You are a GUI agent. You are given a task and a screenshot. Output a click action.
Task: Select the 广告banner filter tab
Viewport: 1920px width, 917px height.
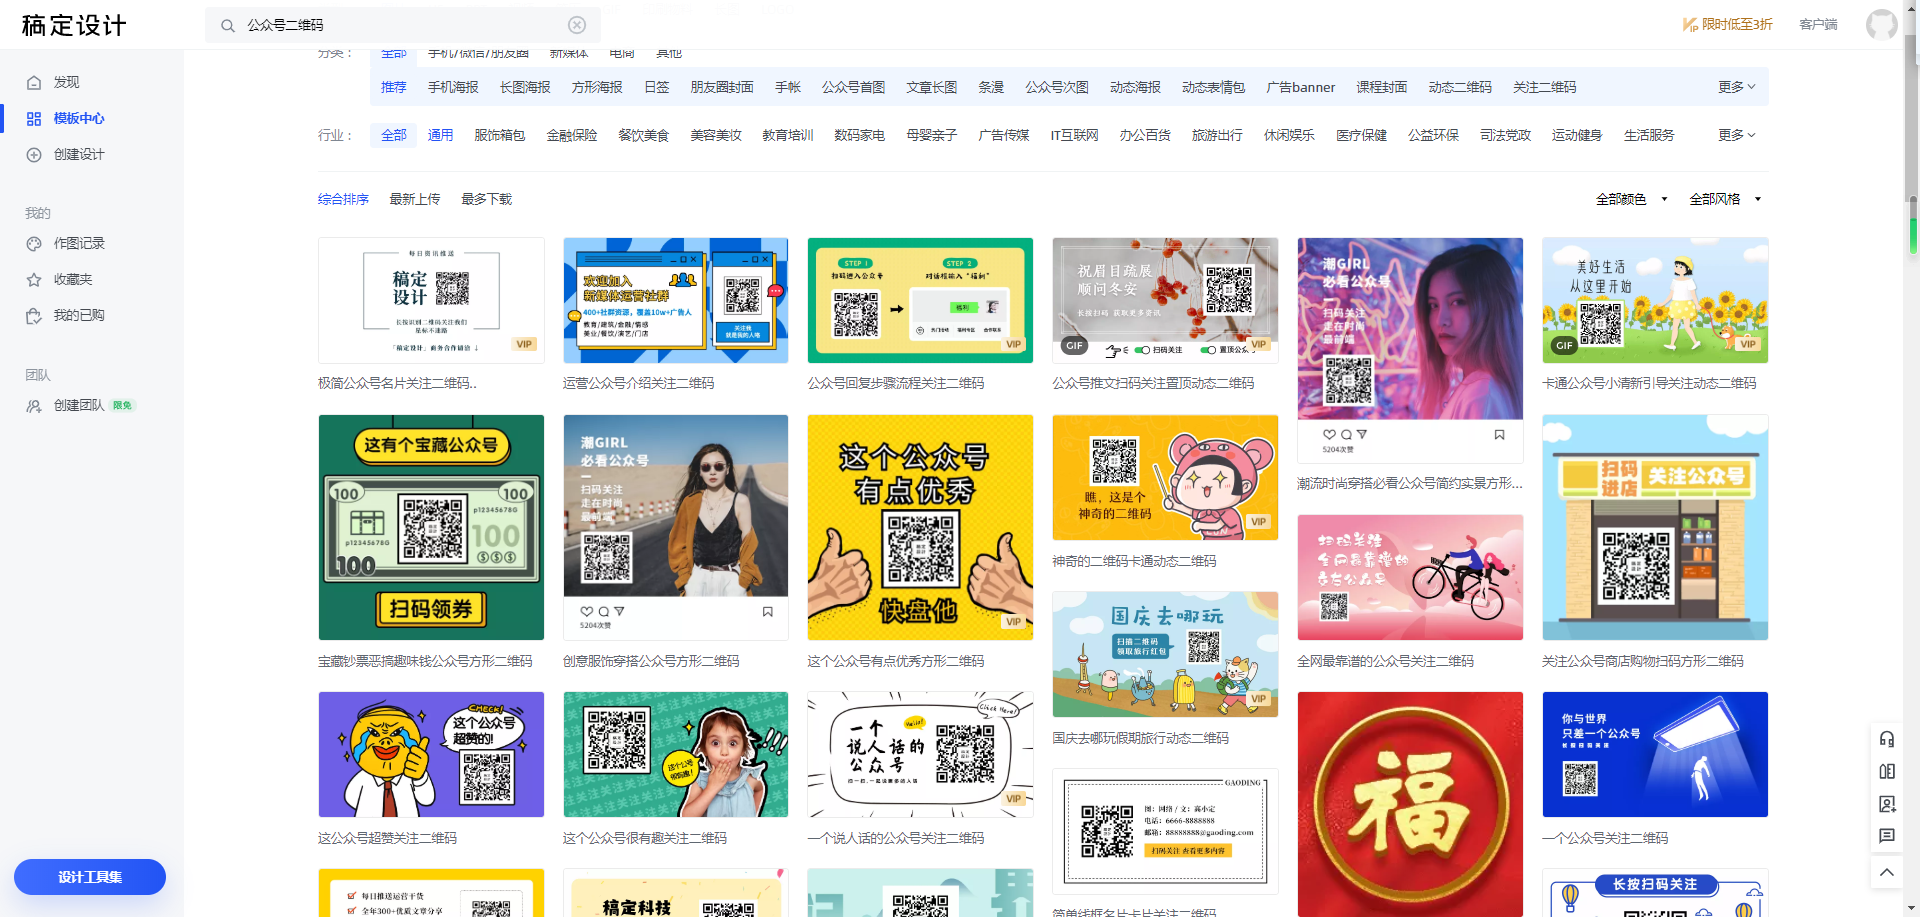tap(1300, 87)
